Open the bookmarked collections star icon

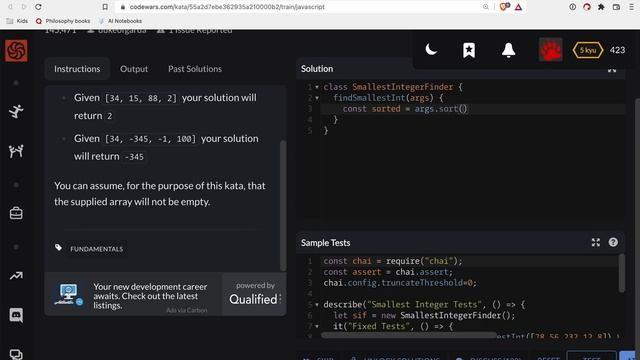469,50
